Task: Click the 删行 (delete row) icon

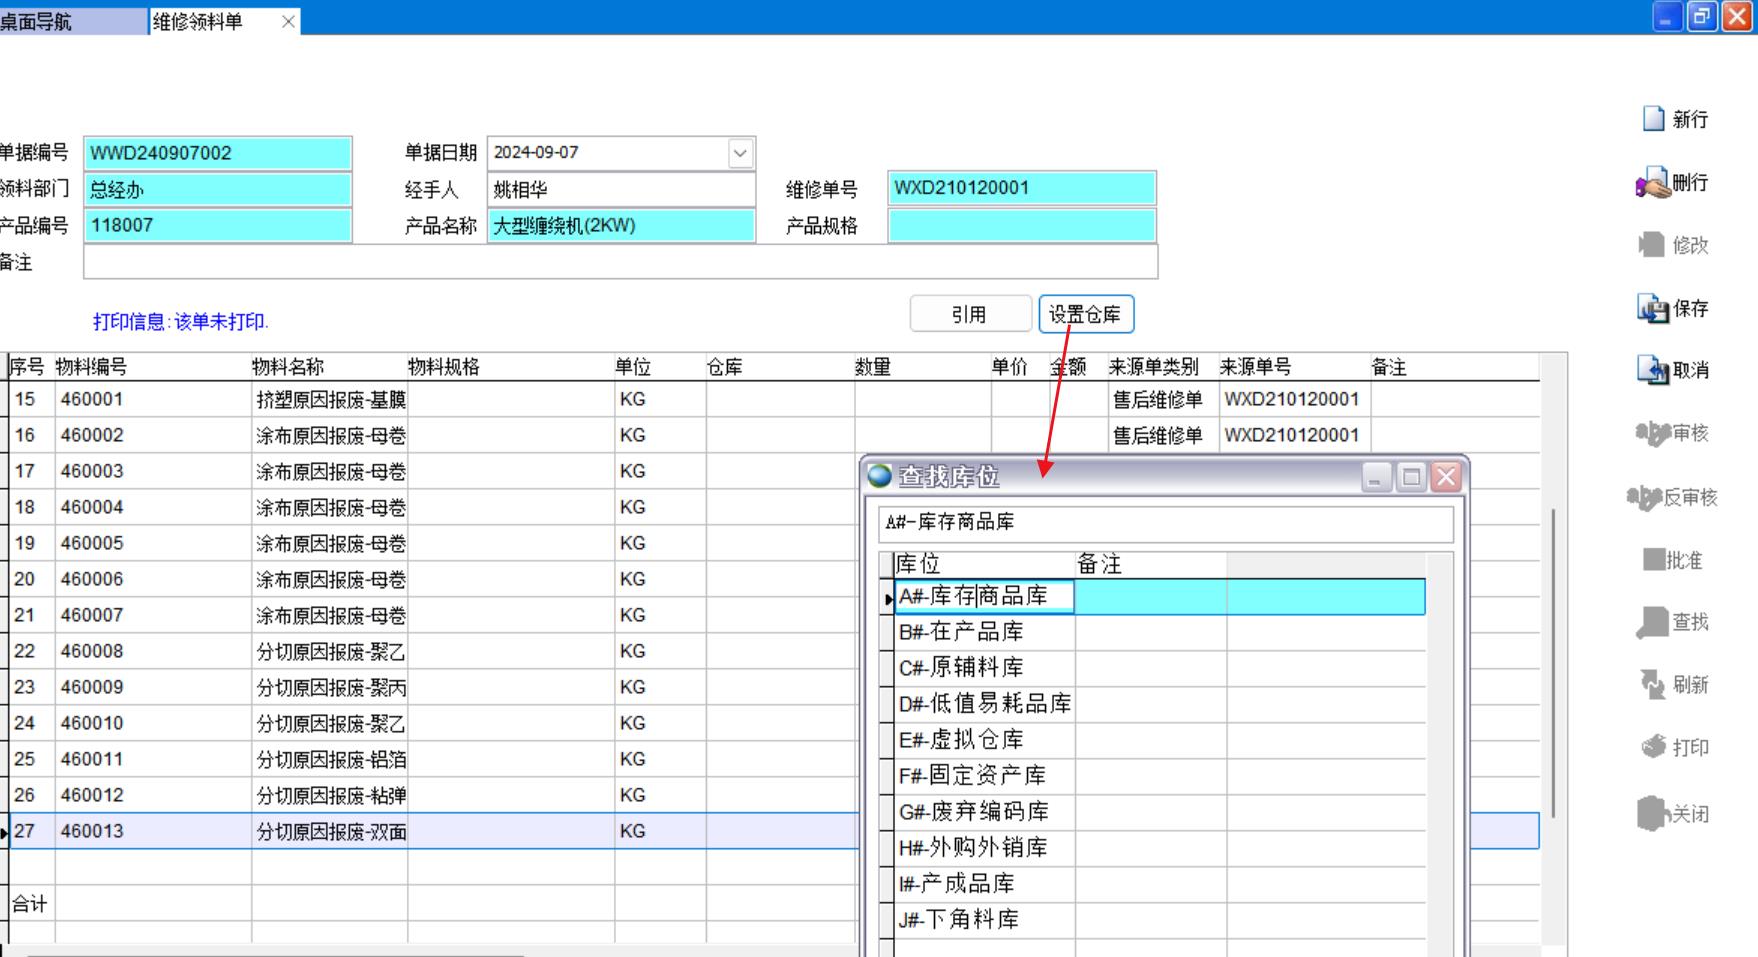Action: (x=1654, y=183)
